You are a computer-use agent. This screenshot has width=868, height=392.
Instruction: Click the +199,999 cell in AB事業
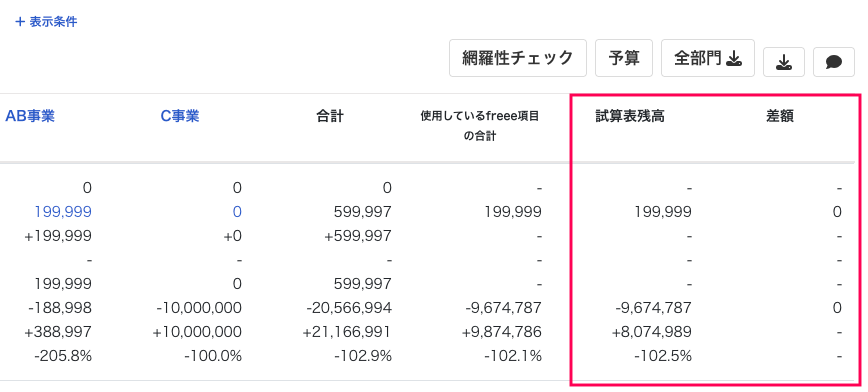click(58, 236)
